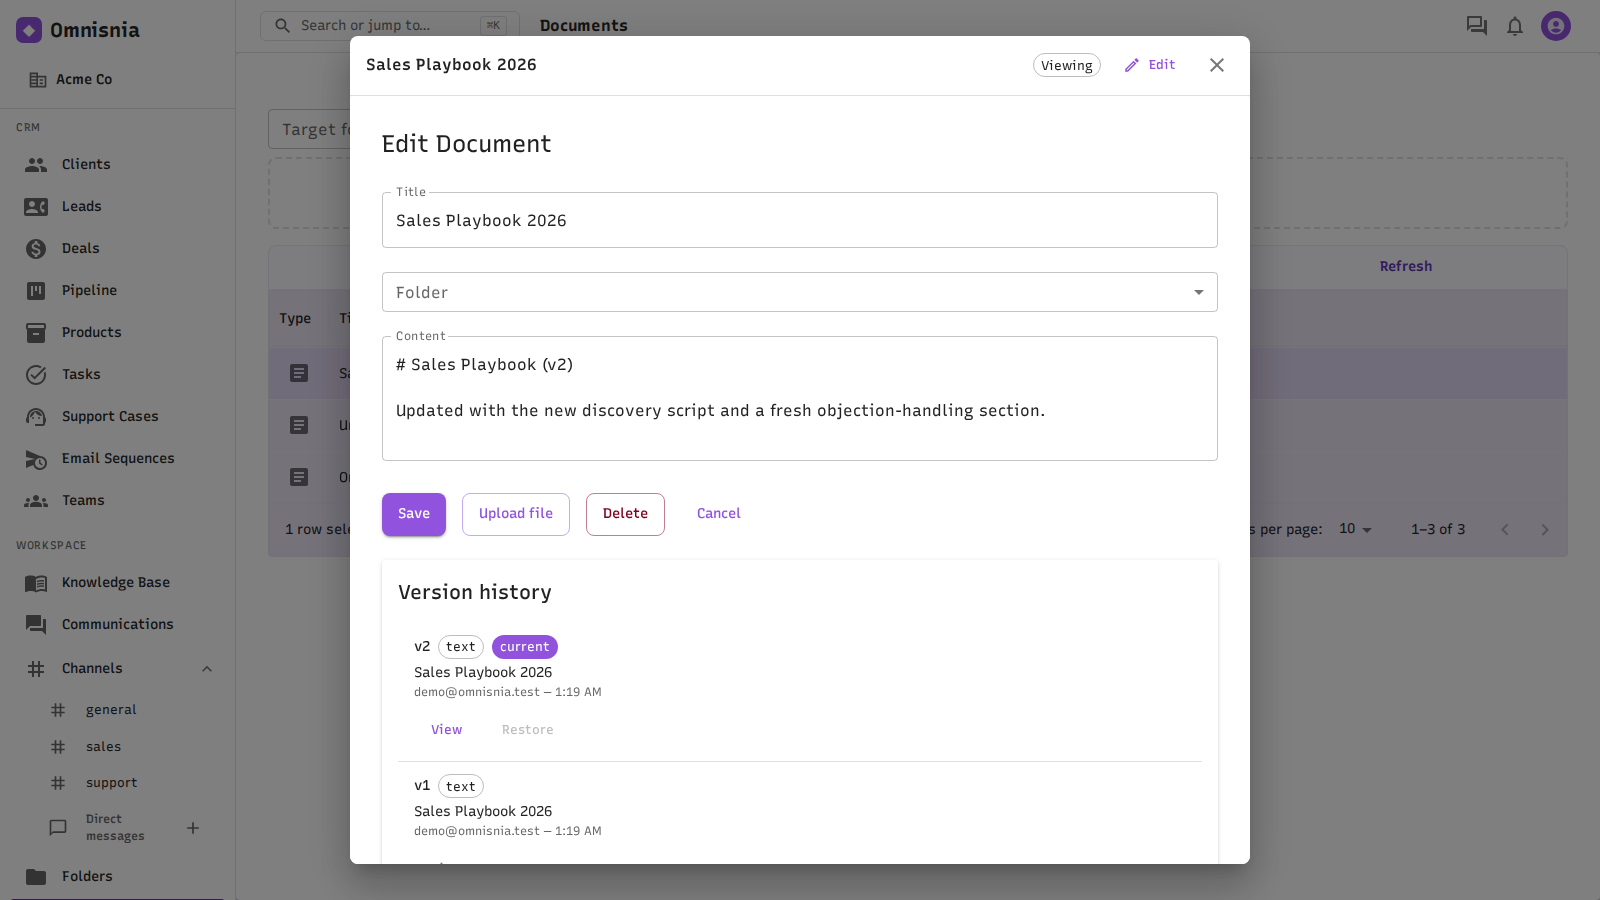Click Version history heading

[475, 592]
